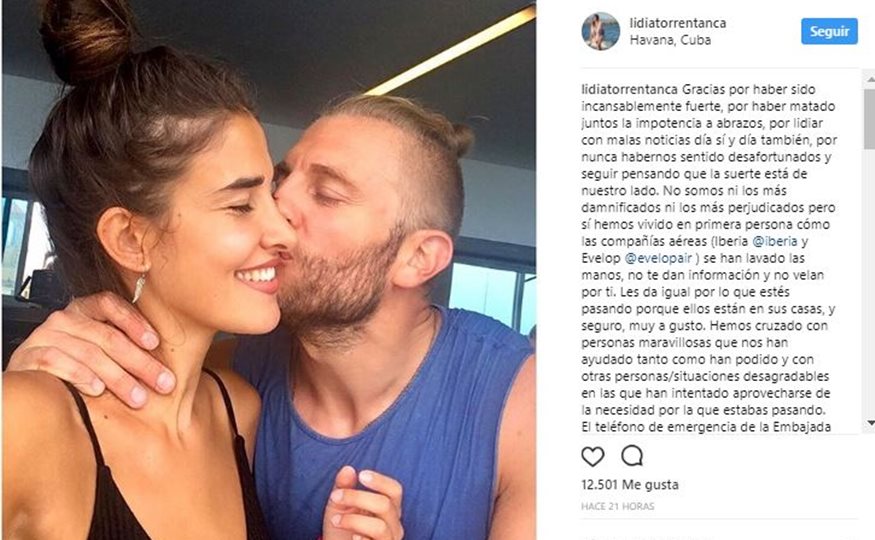Click the scrollbar down arrow beside the caption
Image resolution: width=875 pixels, height=540 pixels.
(870, 423)
